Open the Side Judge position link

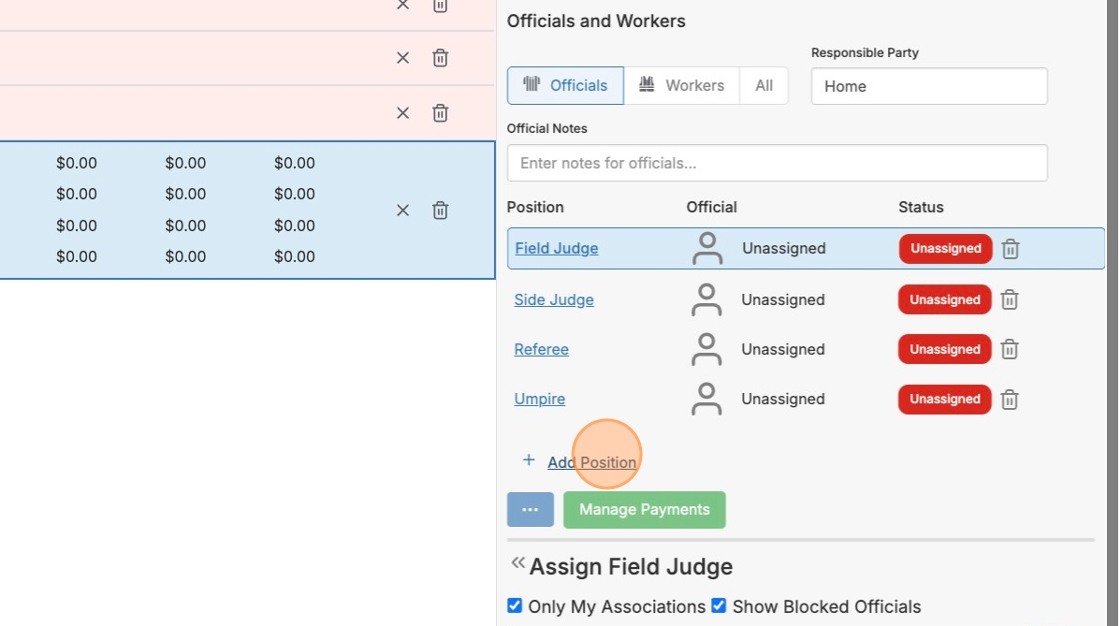click(554, 299)
